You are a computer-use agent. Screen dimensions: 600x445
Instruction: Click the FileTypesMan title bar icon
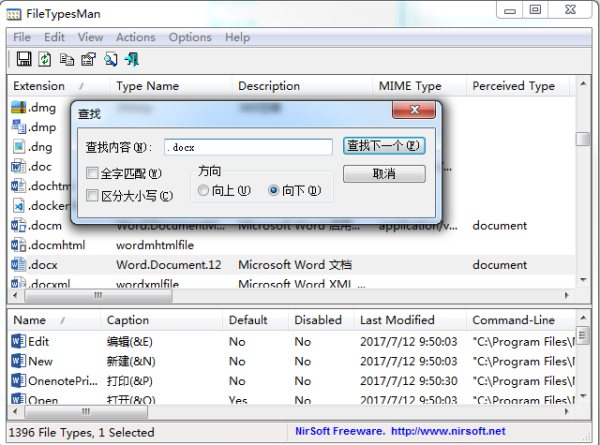coord(14,14)
